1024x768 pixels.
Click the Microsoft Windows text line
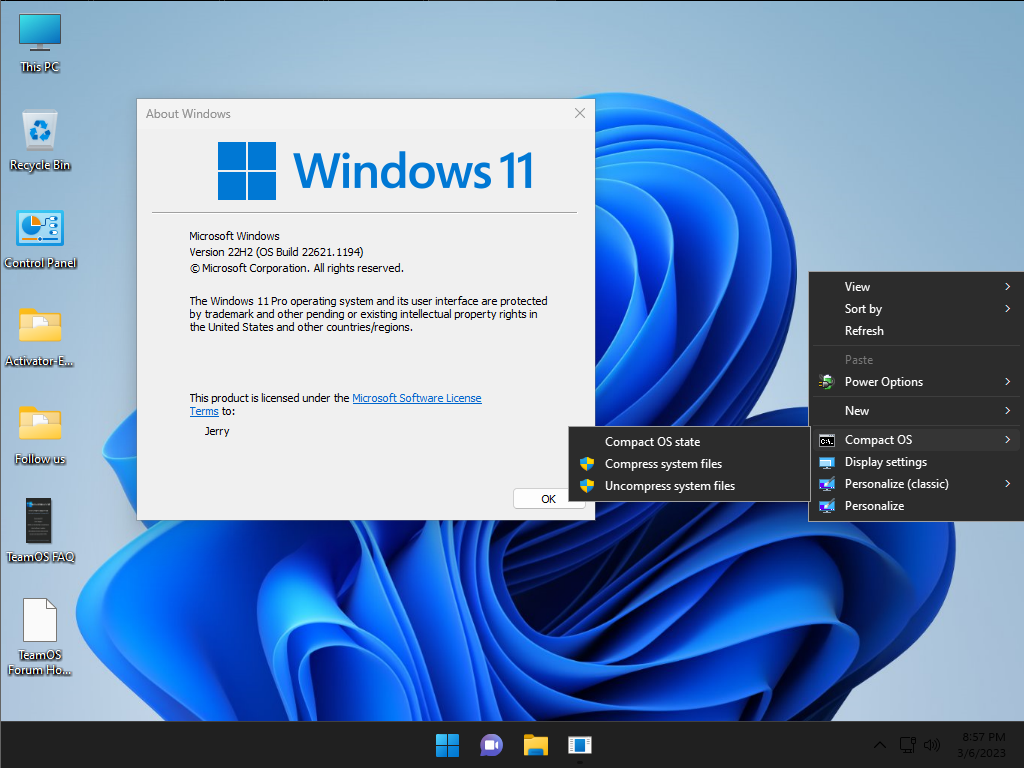[x=234, y=236]
